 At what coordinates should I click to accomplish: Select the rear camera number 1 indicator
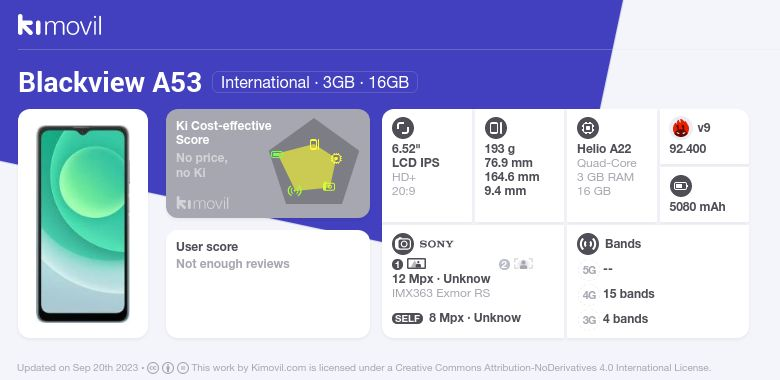coord(397,265)
